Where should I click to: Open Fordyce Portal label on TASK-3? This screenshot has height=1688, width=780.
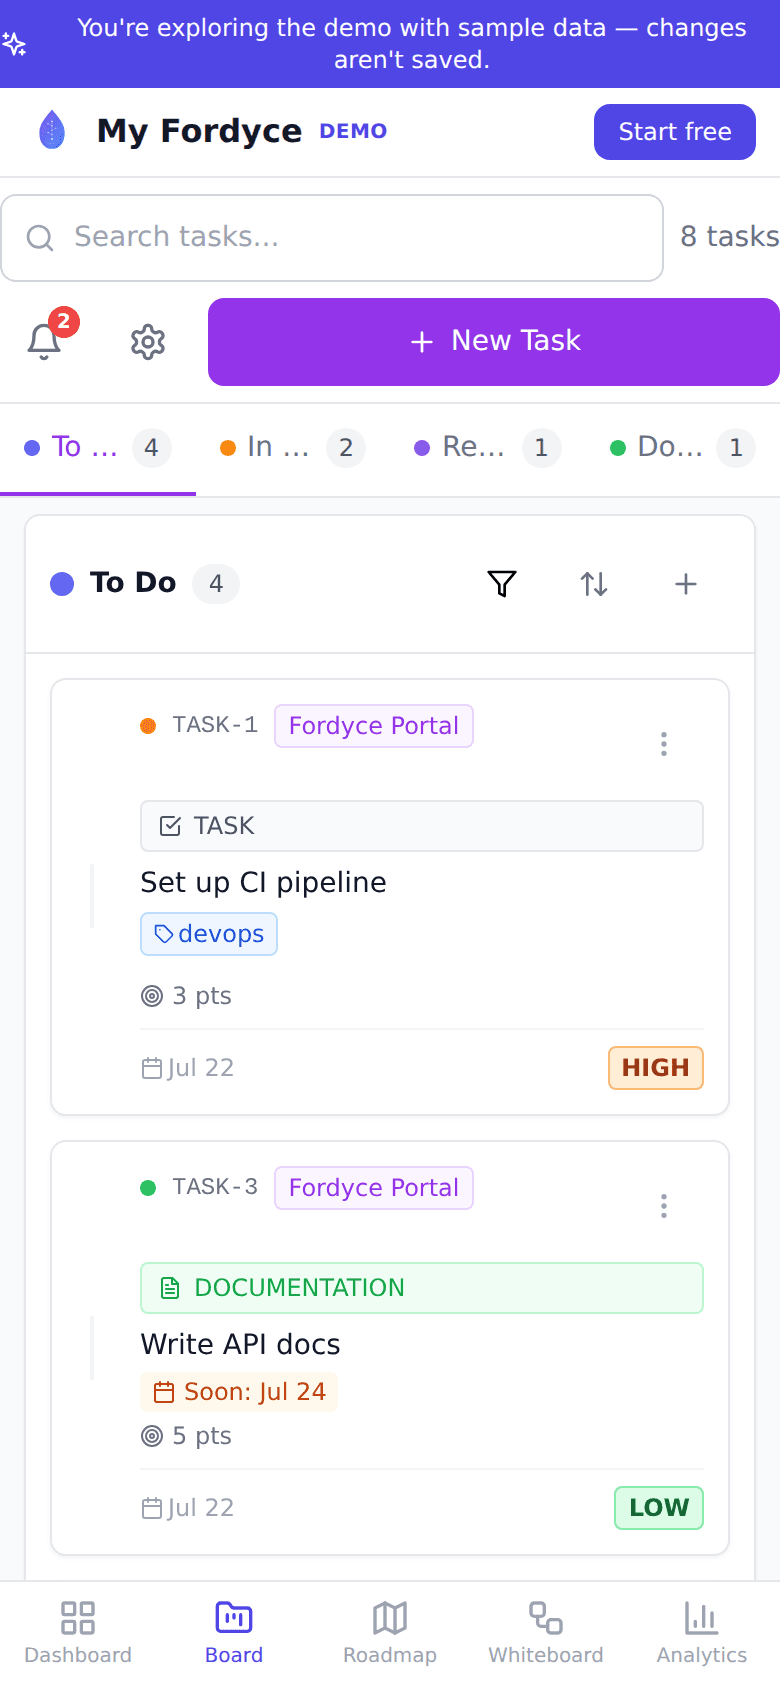click(x=374, y=1188)
